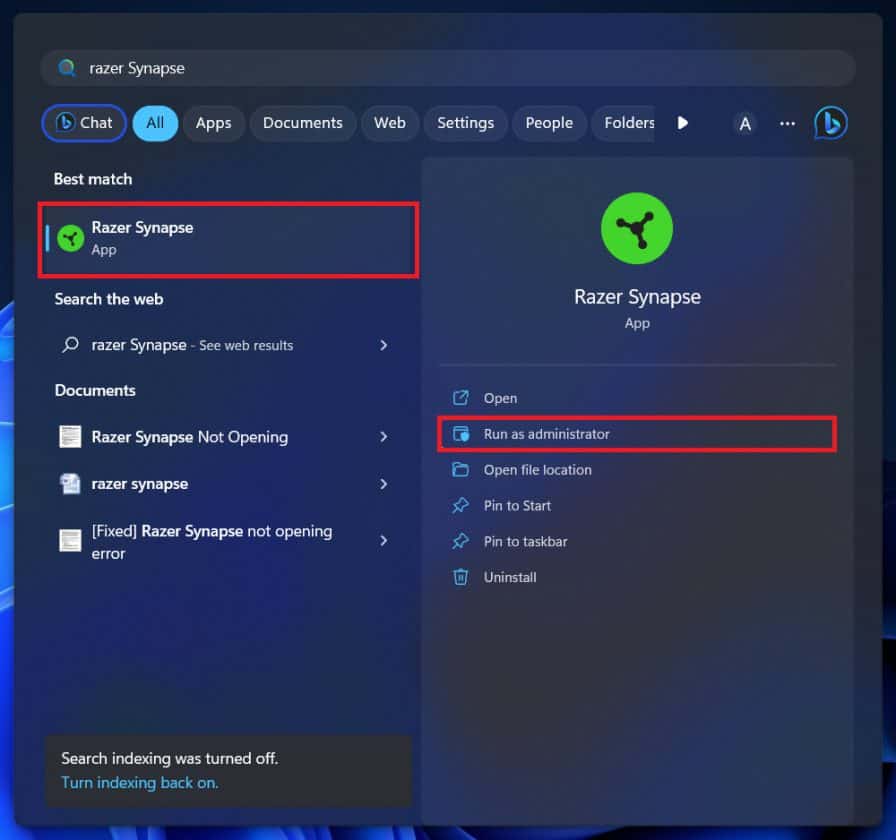Screen dimensions: 896x840
Task: Click the Uninstall trash icon
Action: pyautogui.click(x=462, y=577)
